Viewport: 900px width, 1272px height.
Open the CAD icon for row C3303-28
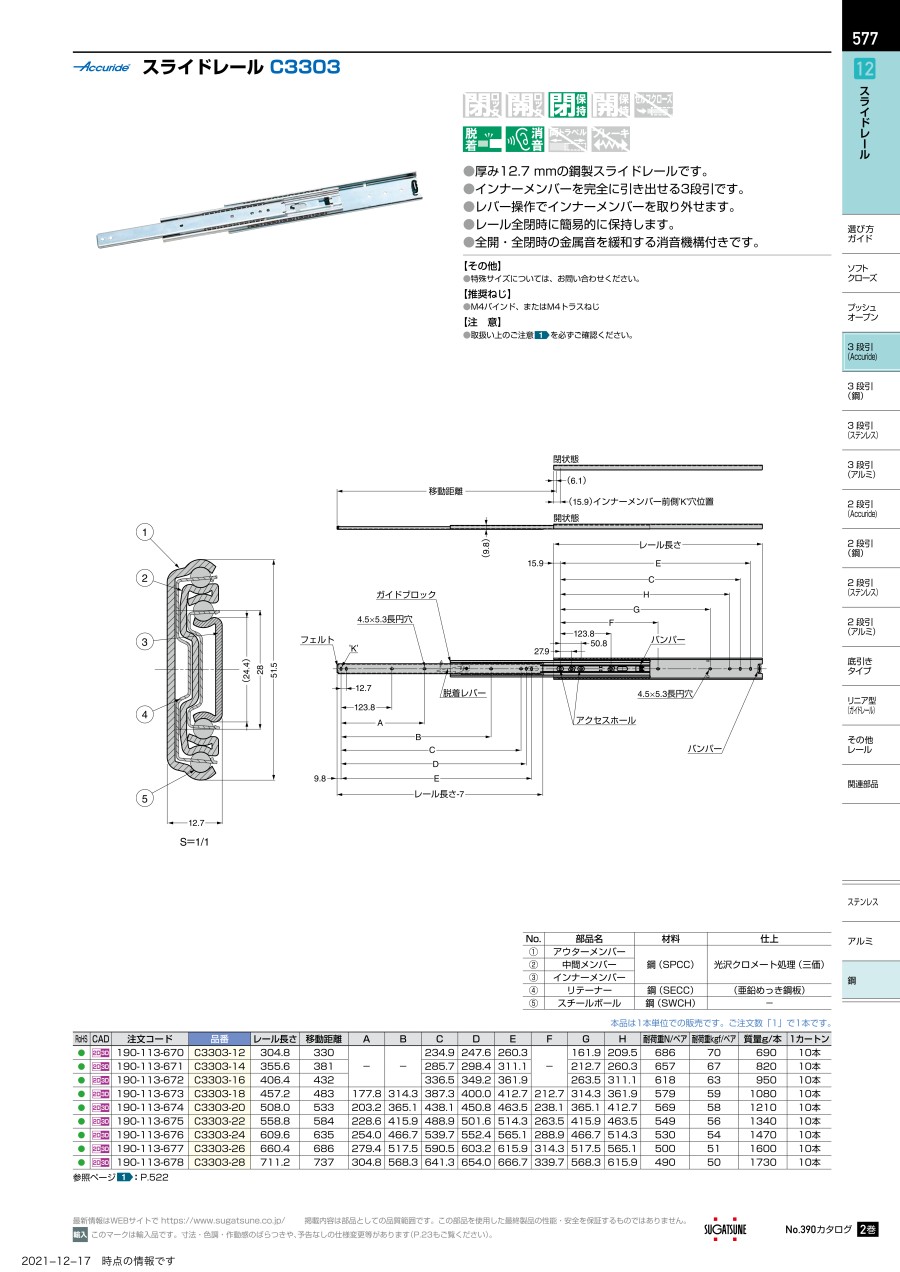pyautogui.click(x=100, y=1163)
